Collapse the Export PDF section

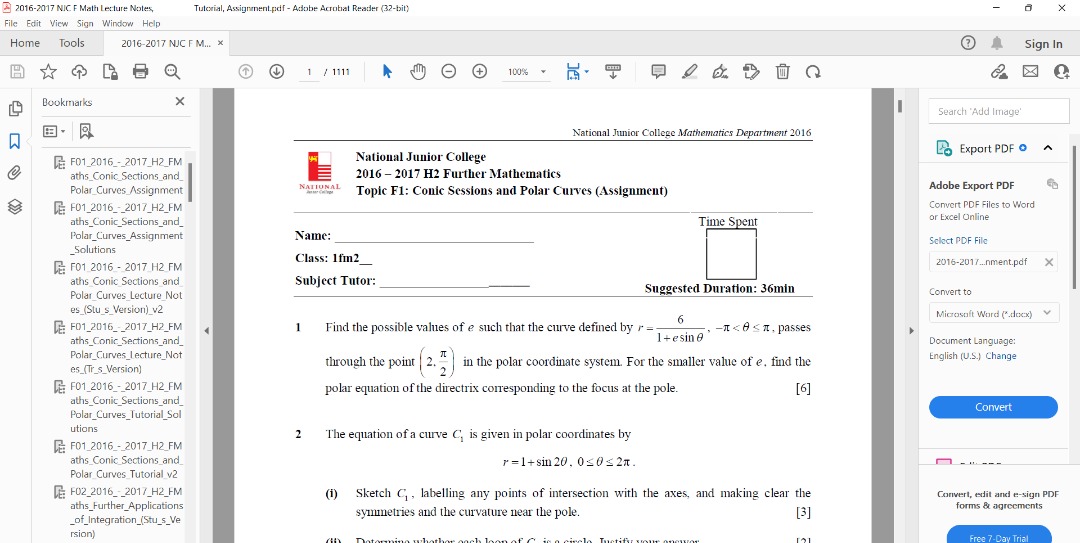tap(1048, 148)
